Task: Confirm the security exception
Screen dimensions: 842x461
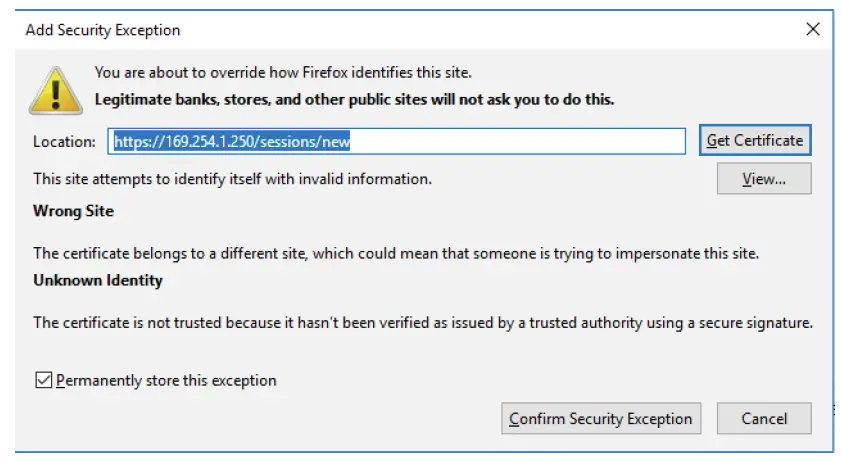Action: click(x=600, y=418)
